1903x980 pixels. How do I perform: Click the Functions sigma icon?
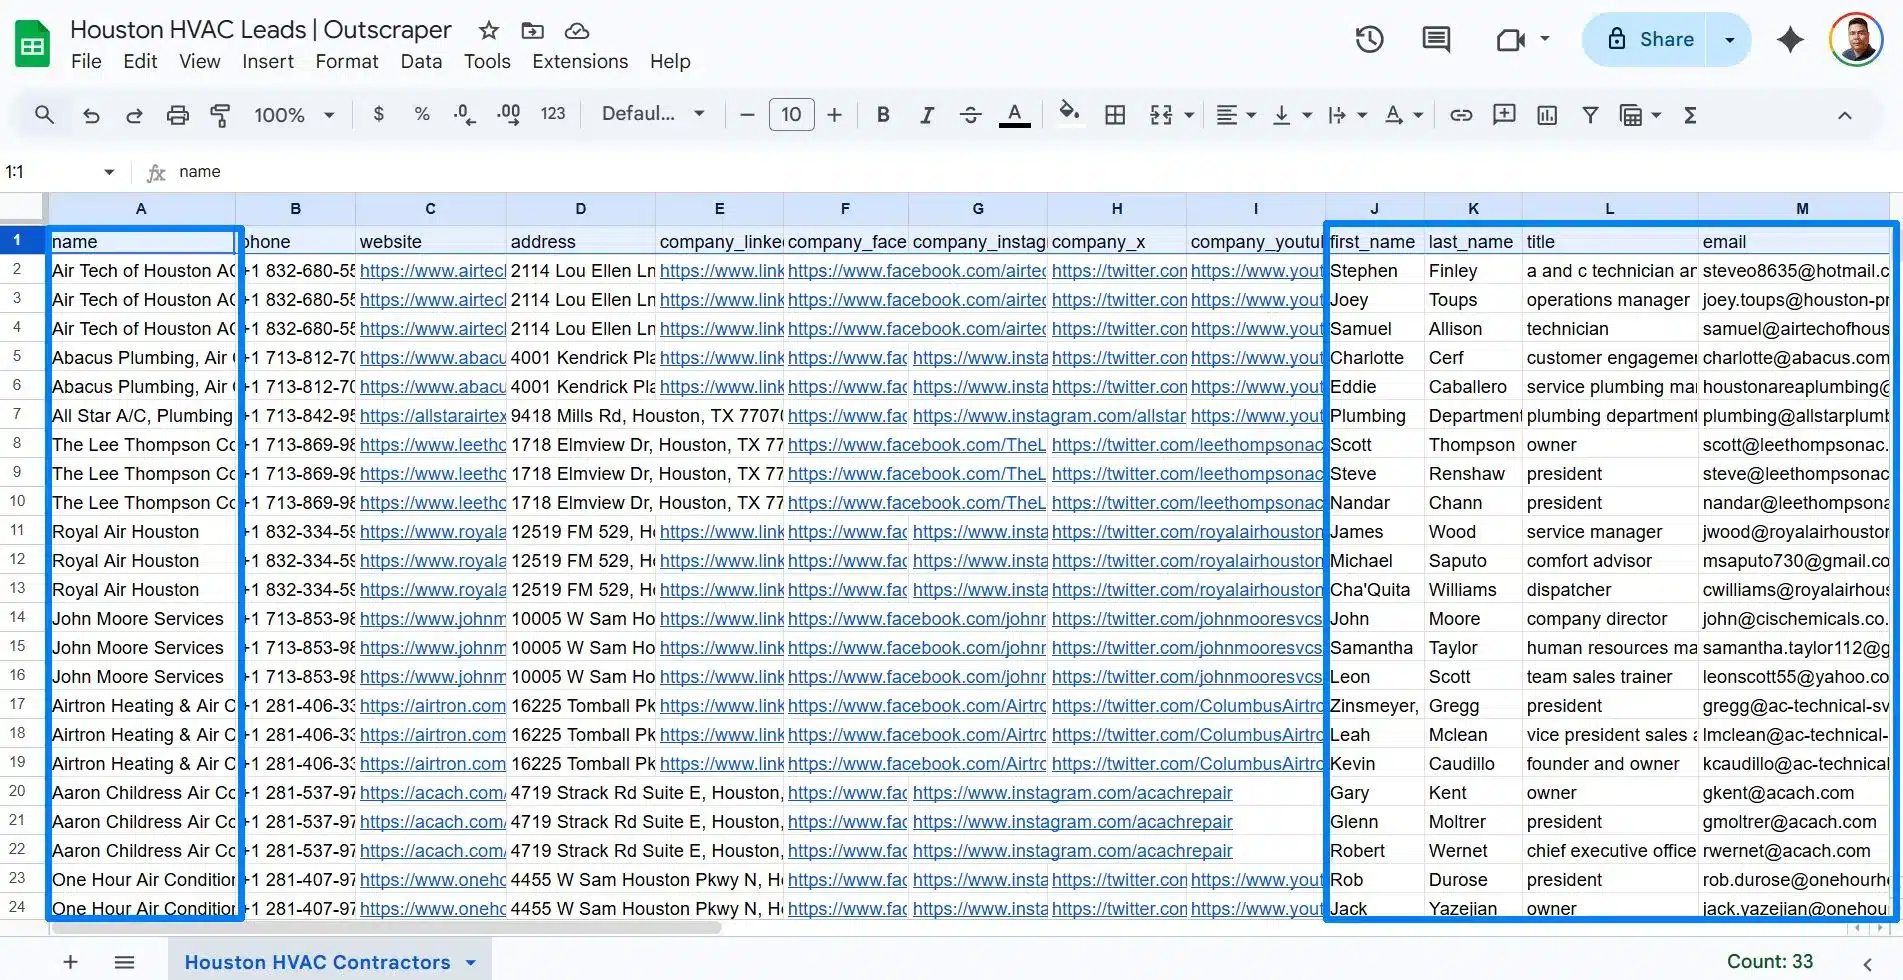[1690, 115]
